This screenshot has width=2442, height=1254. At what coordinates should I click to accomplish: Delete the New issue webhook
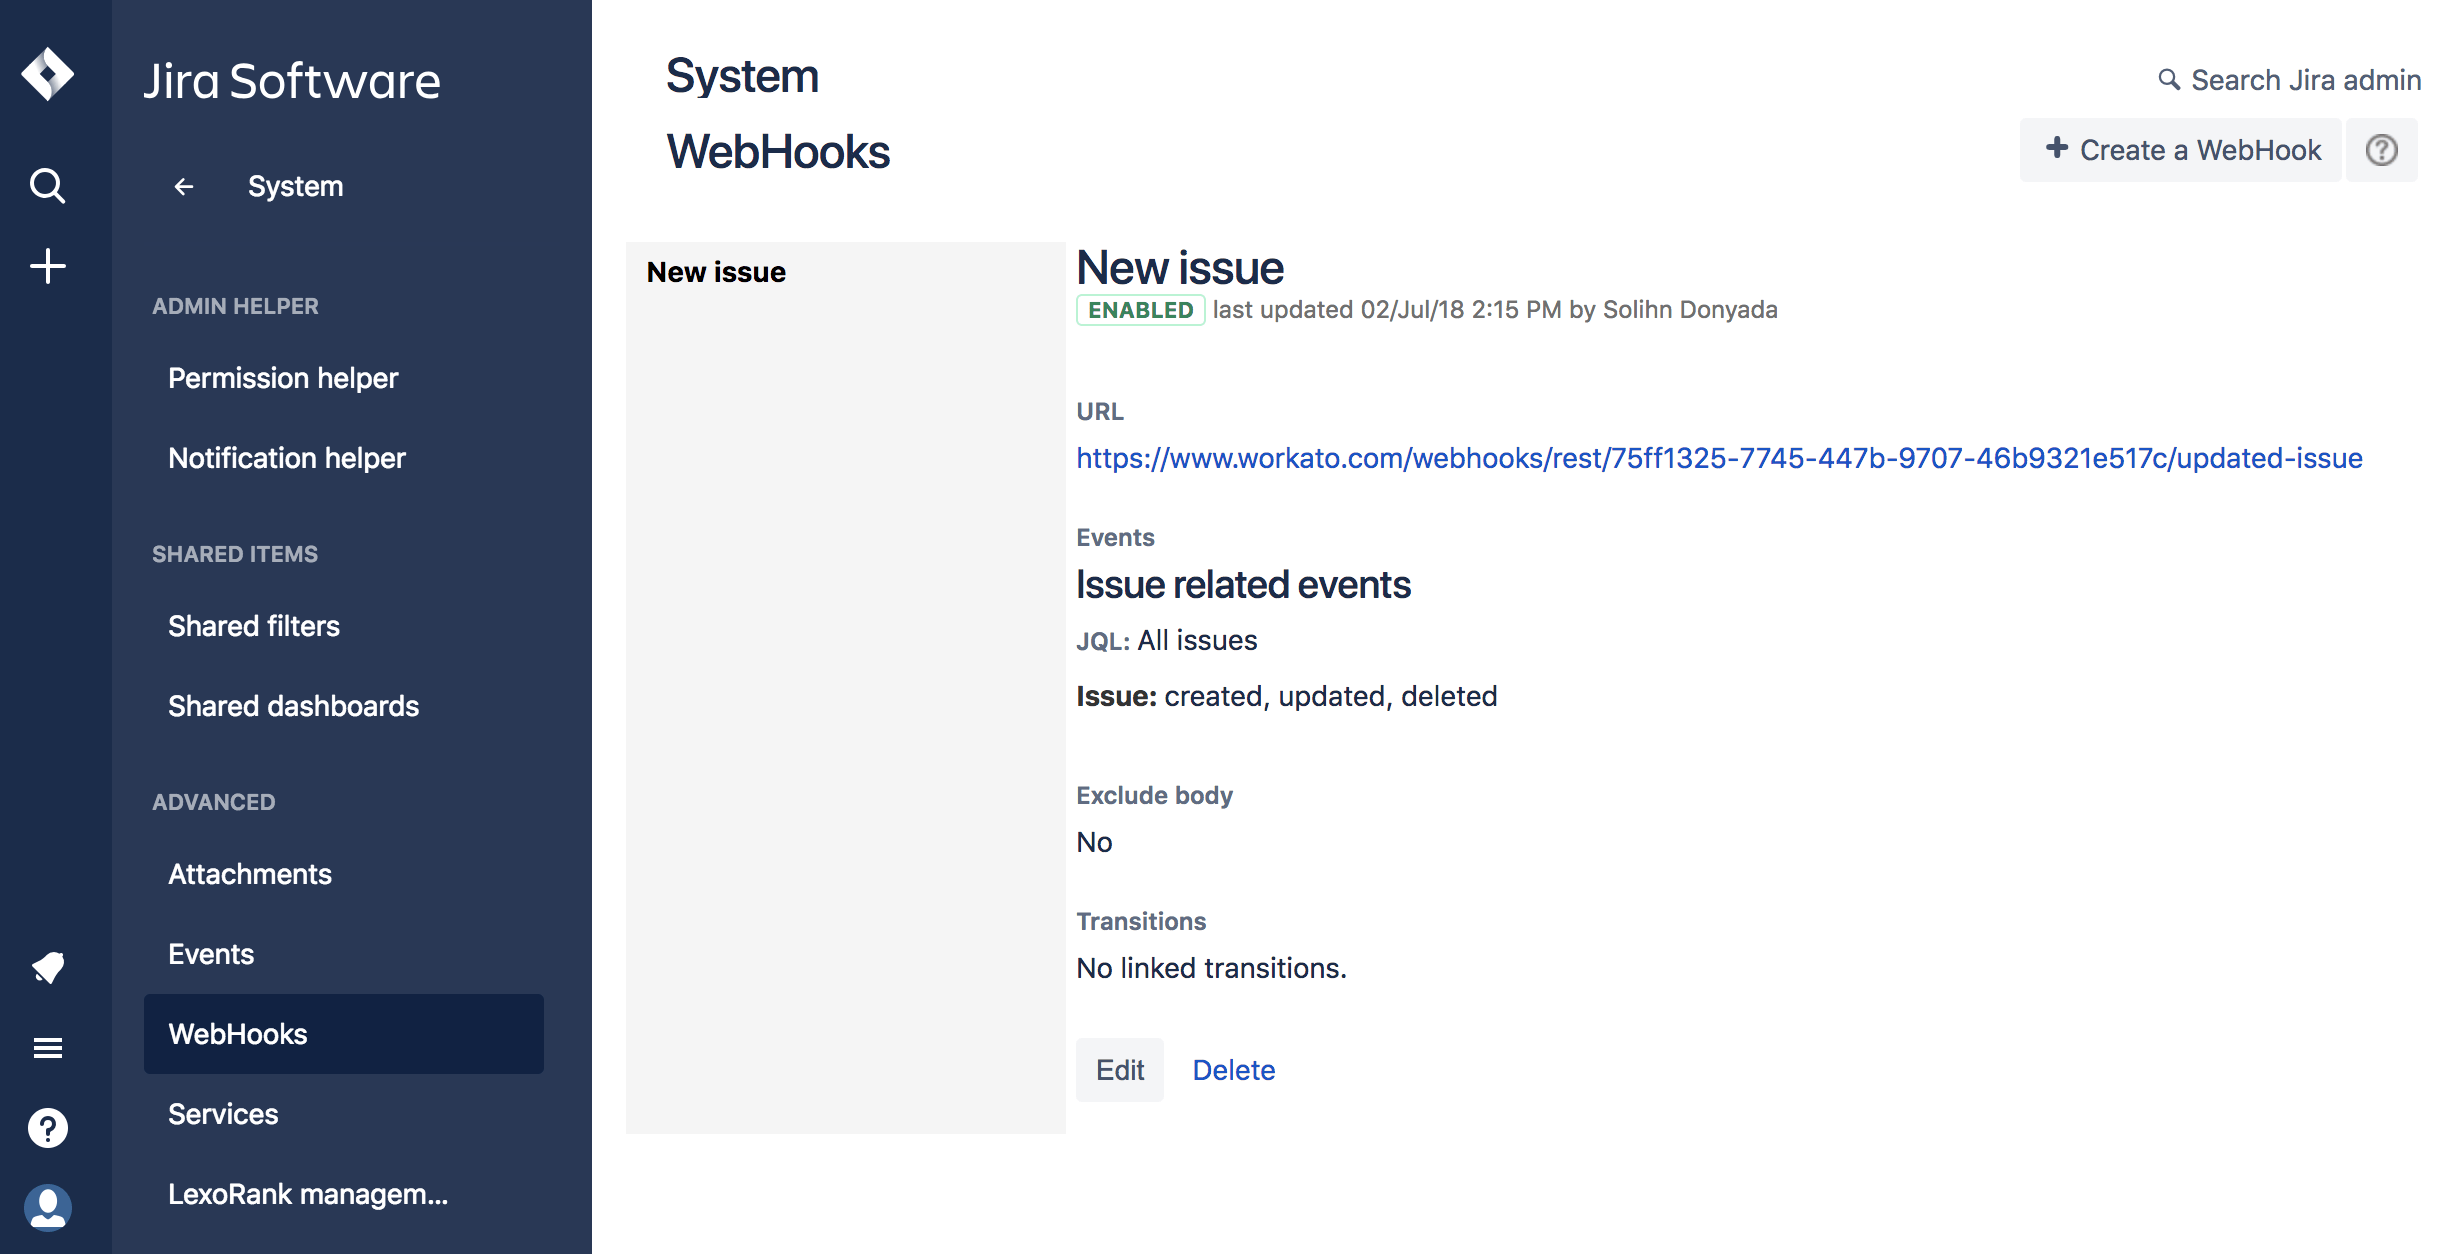(1234, 1069)
